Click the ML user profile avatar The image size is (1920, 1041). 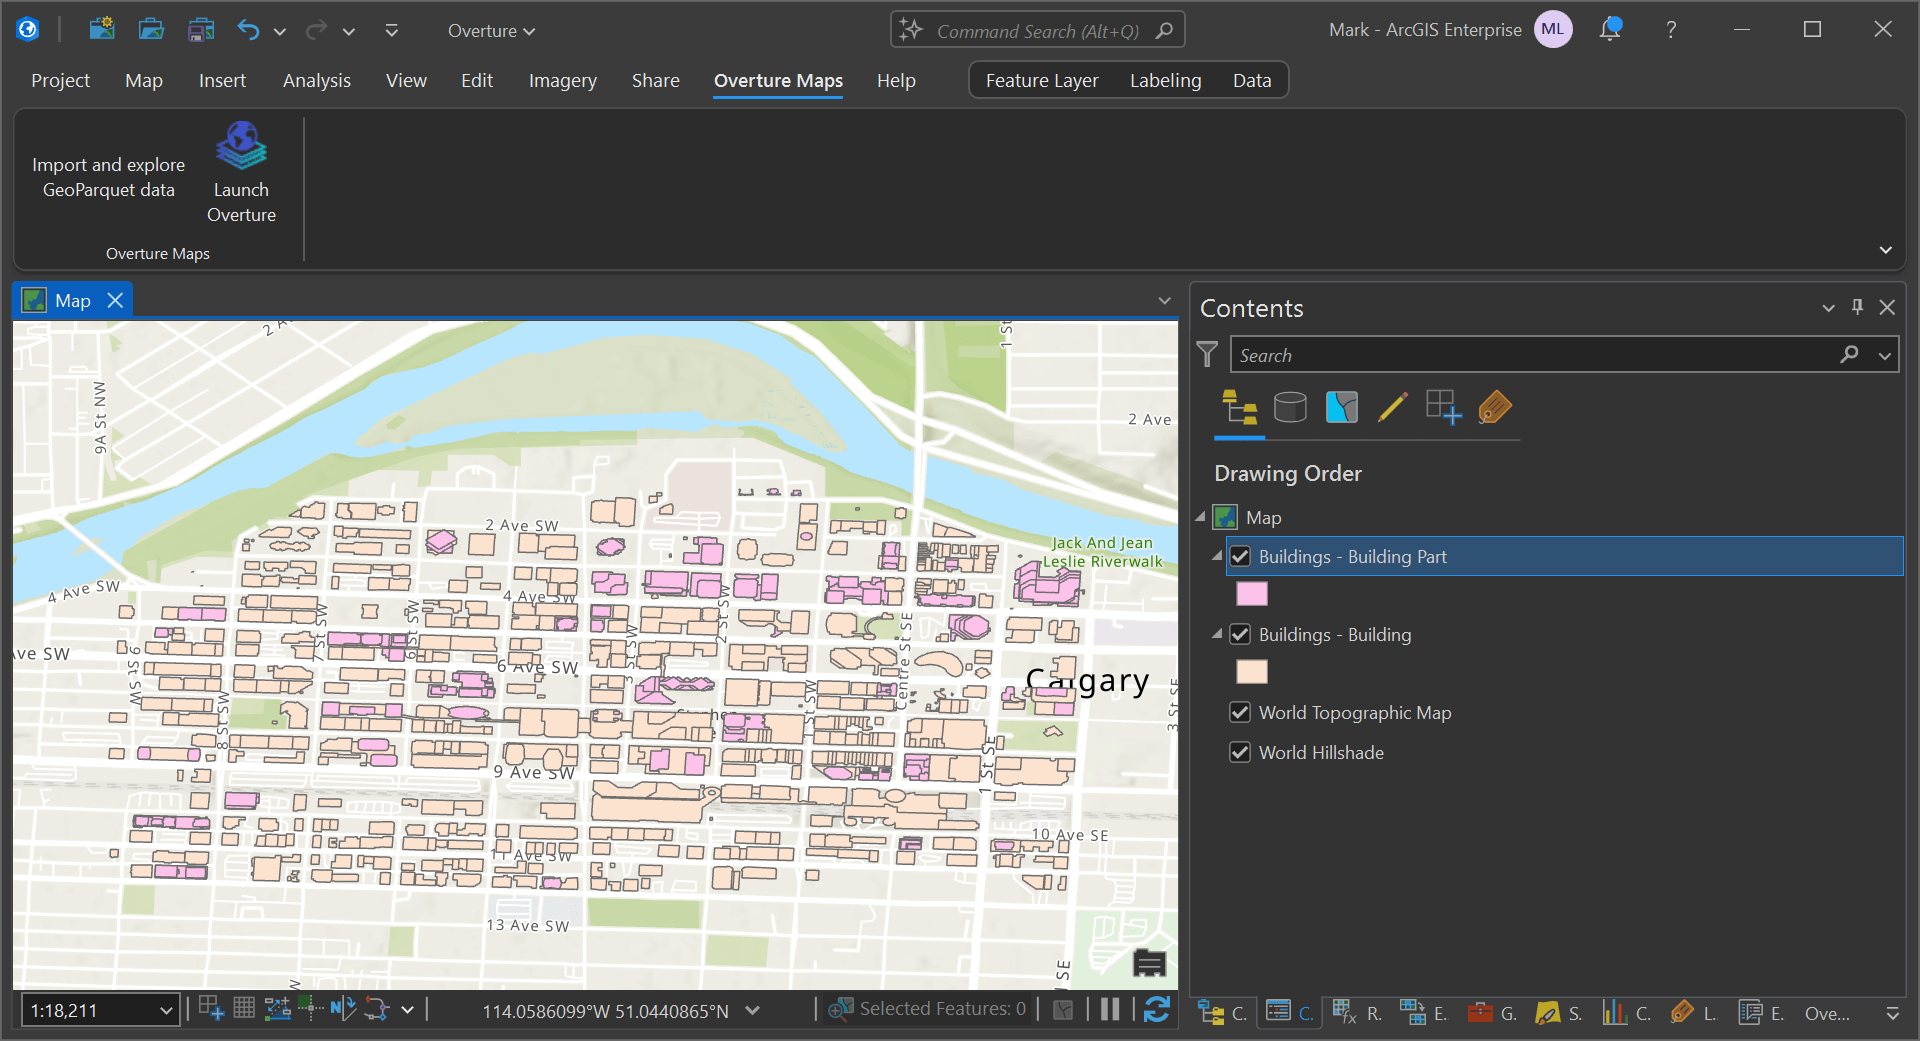point(1553,30)
